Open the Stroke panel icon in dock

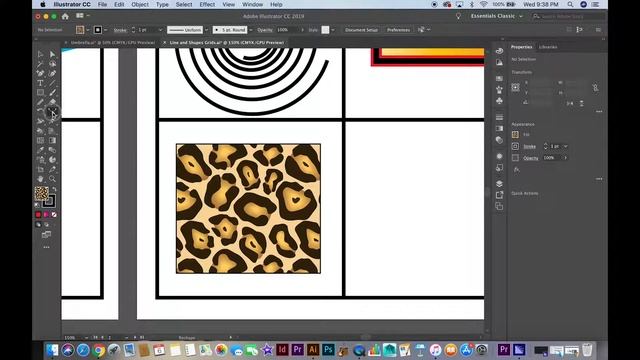click(499, 117)
